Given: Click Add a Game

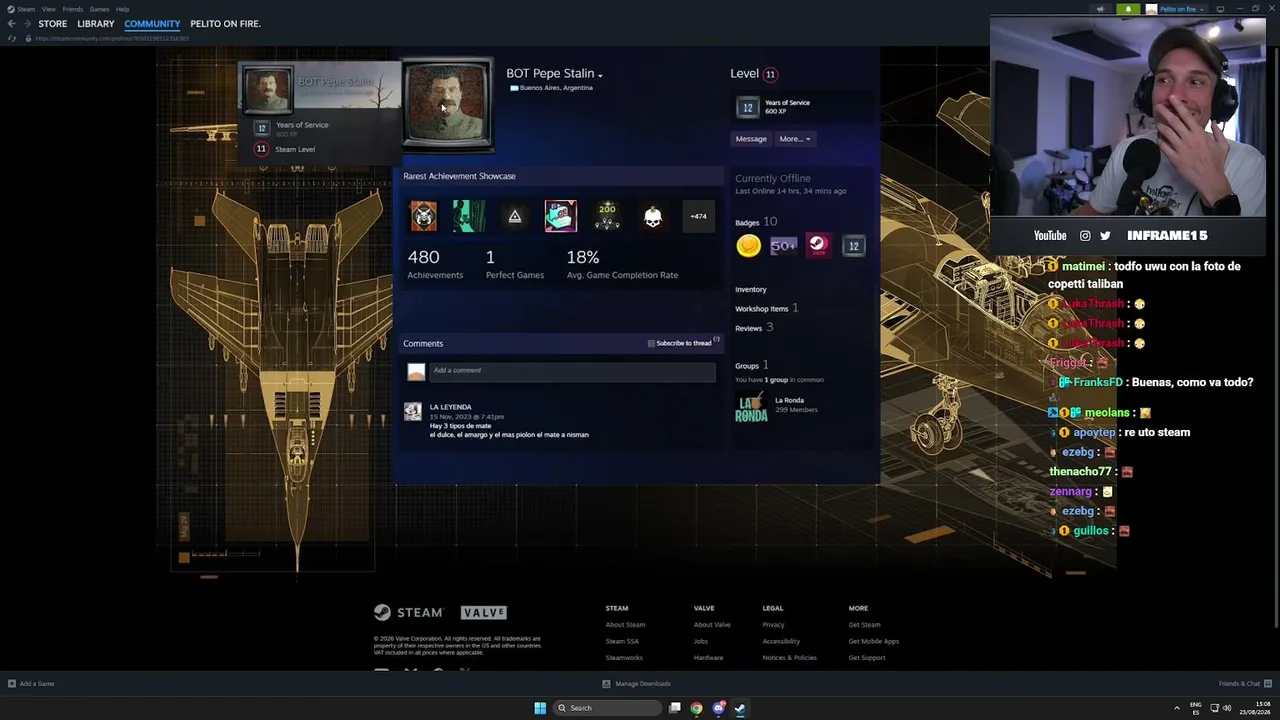Looking at the screenshot, I should click(x=31, y=684).
